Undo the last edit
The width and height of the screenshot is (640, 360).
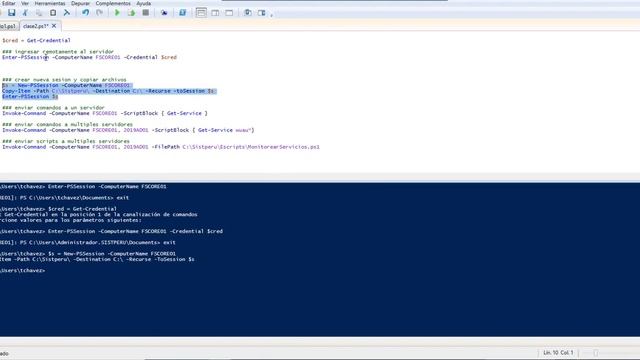coord(85,13)
